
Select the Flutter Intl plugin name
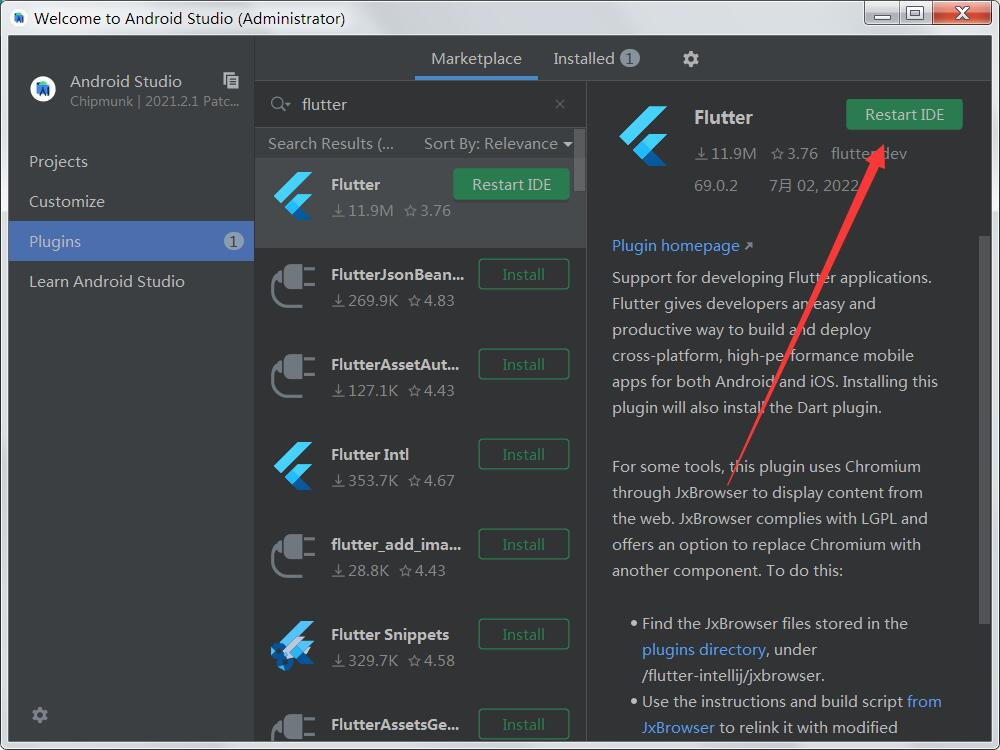click(x=370, y=454)
